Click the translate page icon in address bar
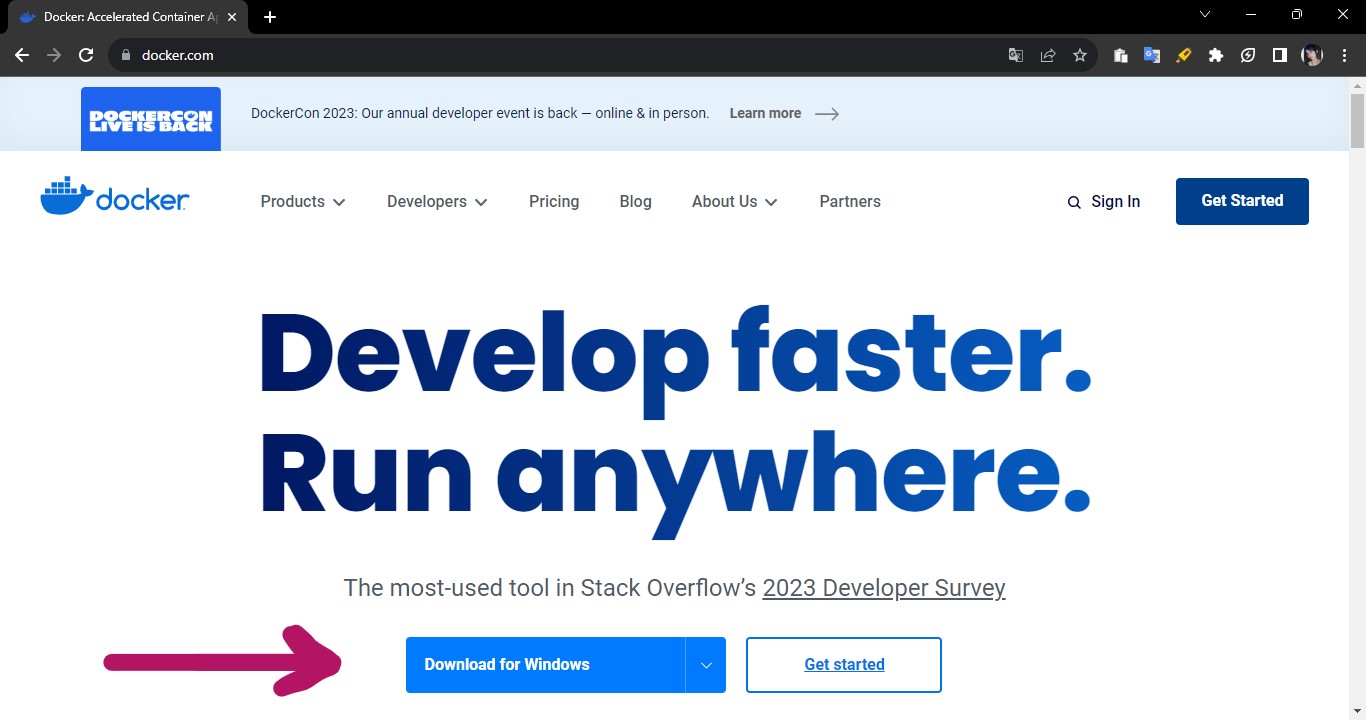The width and height of the screenshot is (1366, 720). (x=1016, y=55)
